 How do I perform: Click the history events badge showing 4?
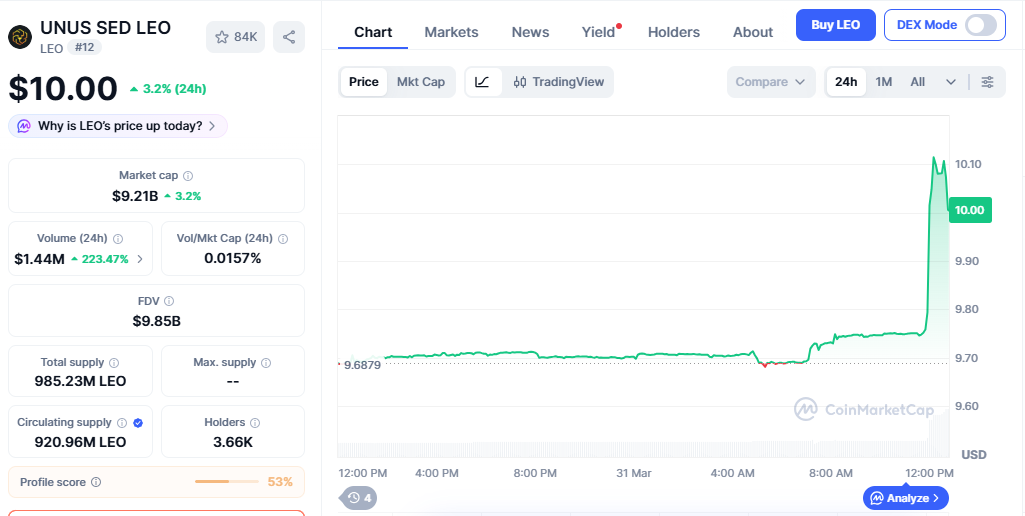[358, 498]
